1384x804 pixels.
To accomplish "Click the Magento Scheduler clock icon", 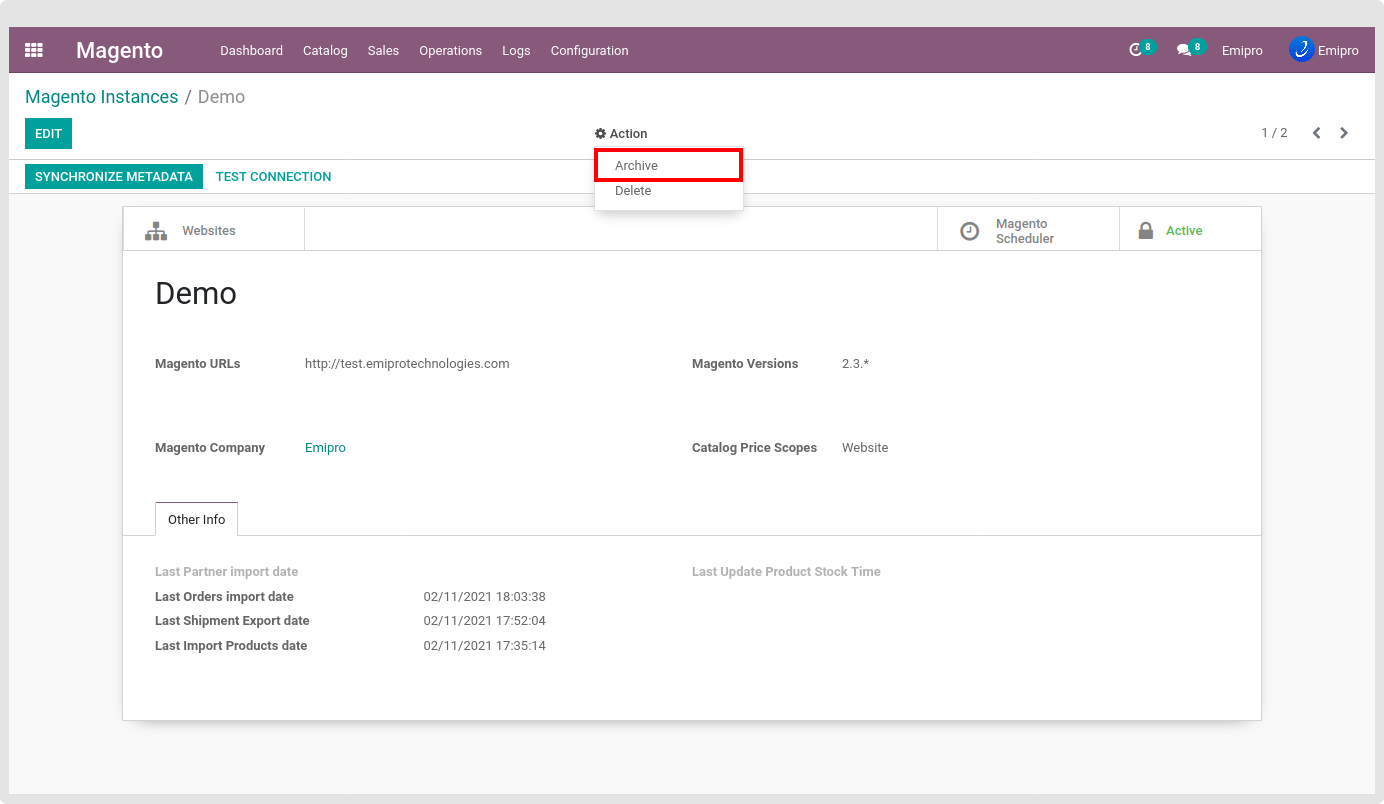I will click(969, 231).
